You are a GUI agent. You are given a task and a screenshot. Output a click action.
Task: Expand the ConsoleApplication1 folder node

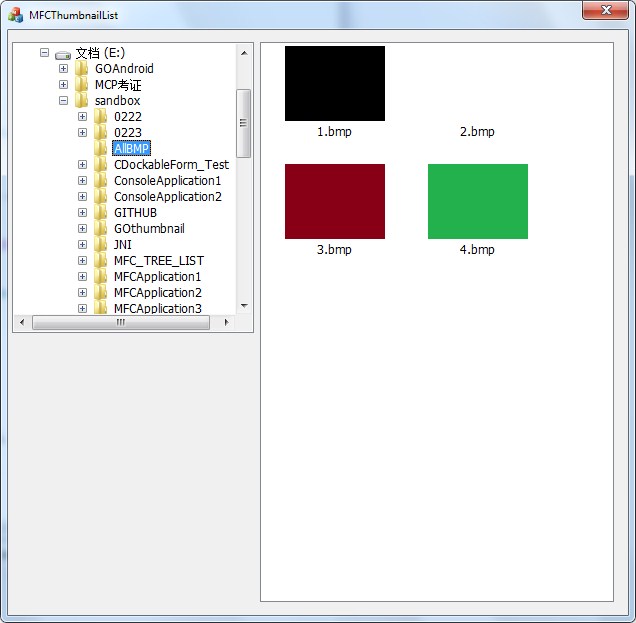[x=82, y=180]
